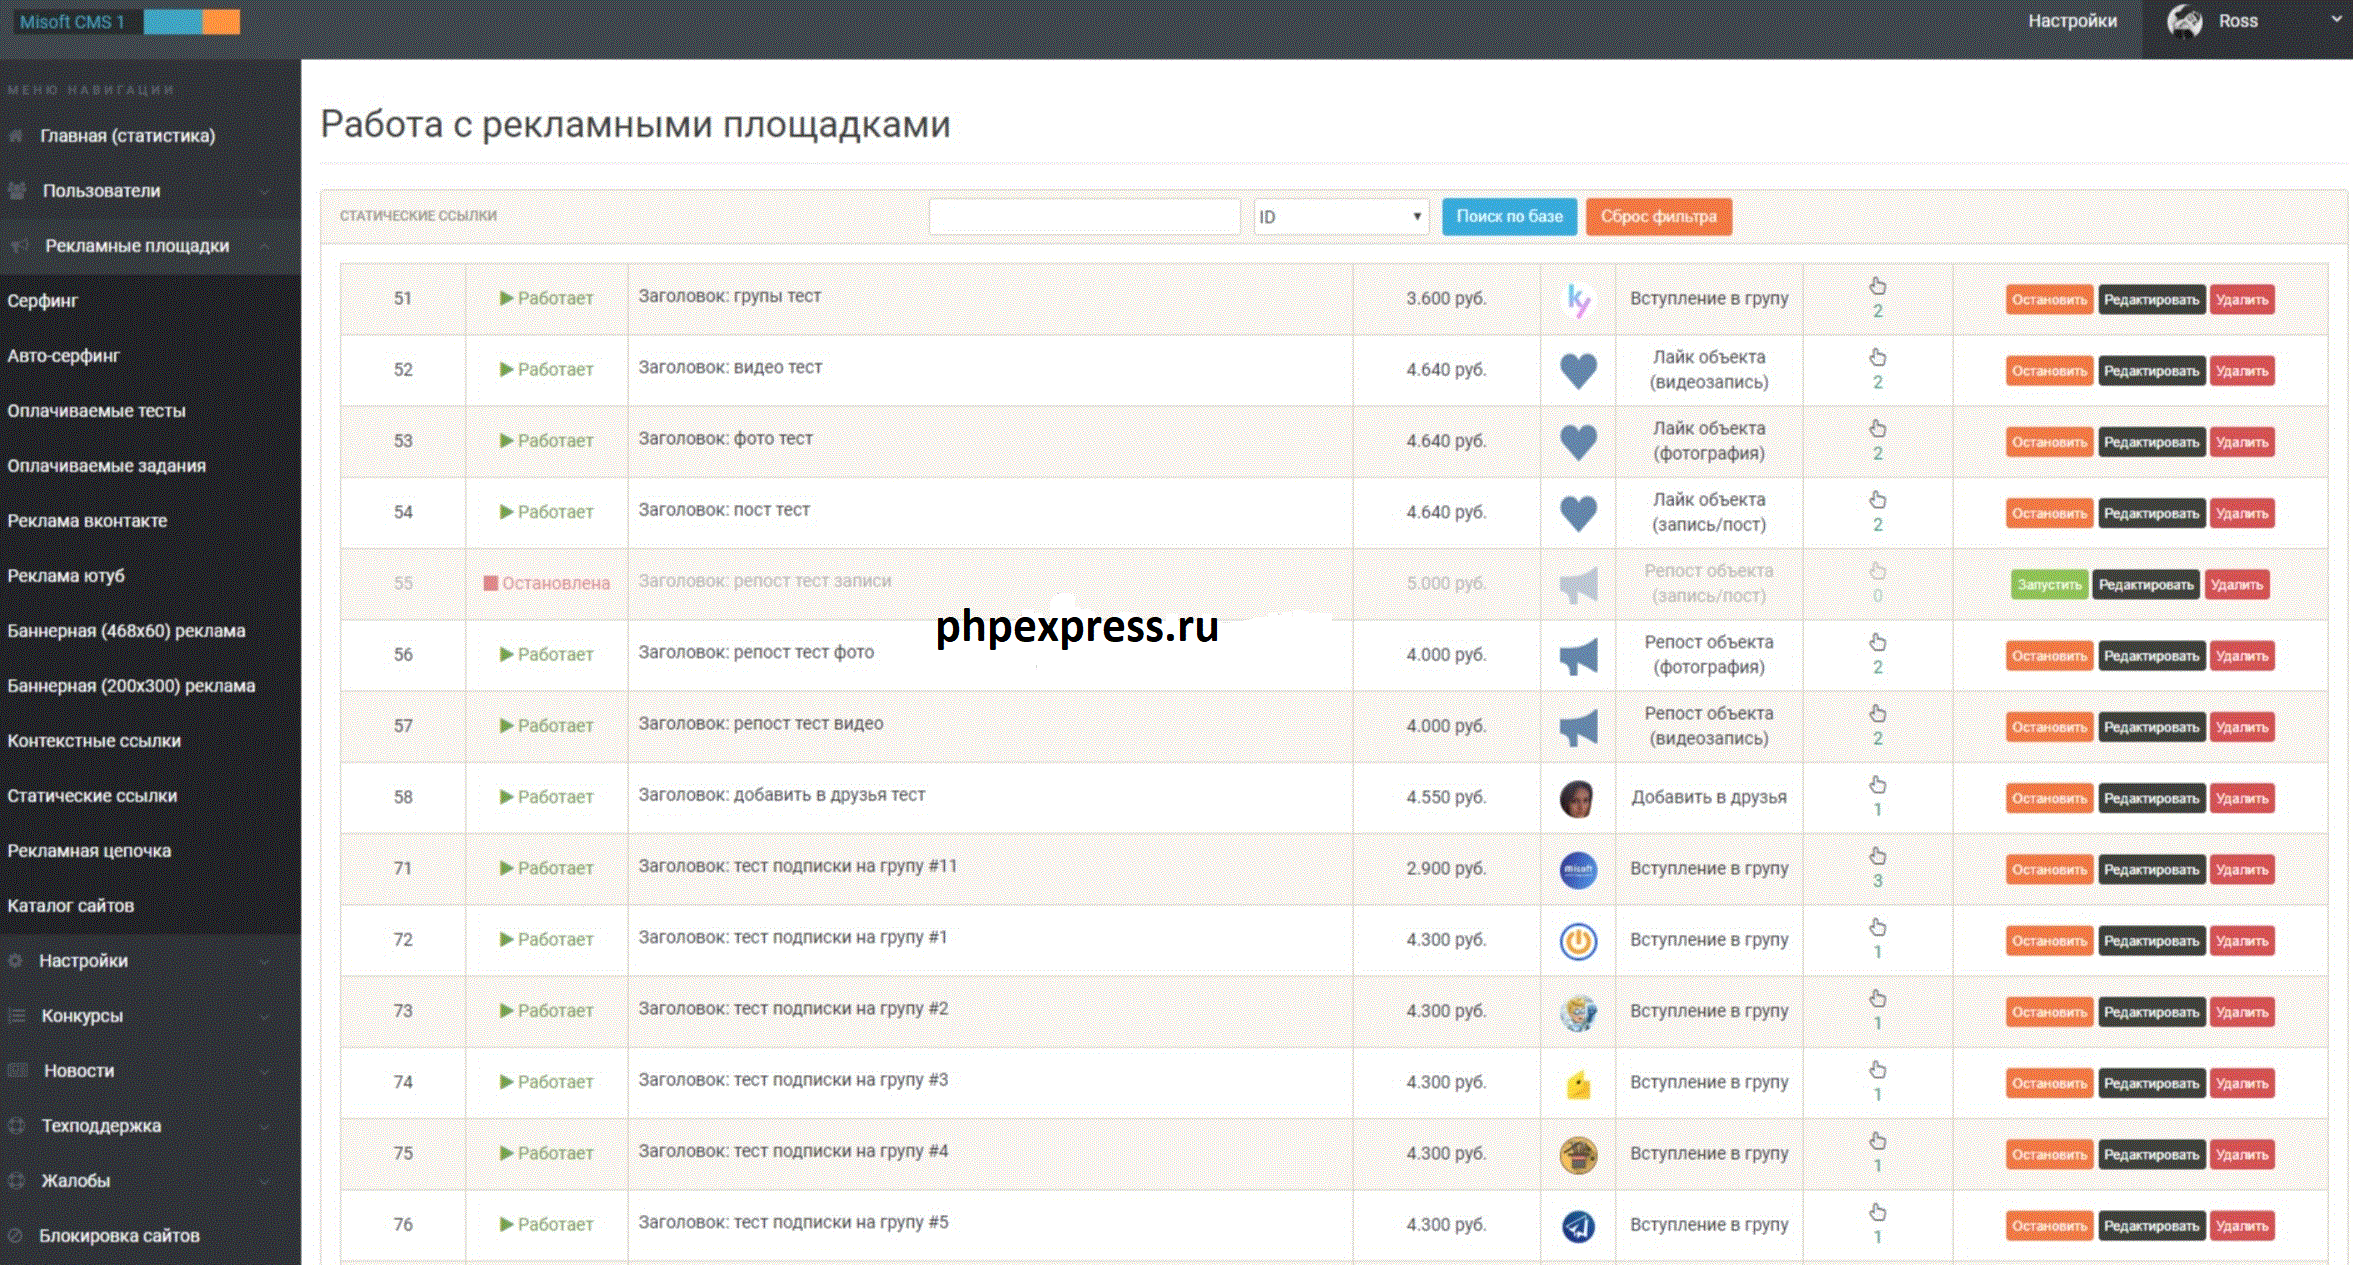Viewport: 2353px width, 1265px height.
Task: Click Редактировать for row 72
Action: pos(2151,941)
